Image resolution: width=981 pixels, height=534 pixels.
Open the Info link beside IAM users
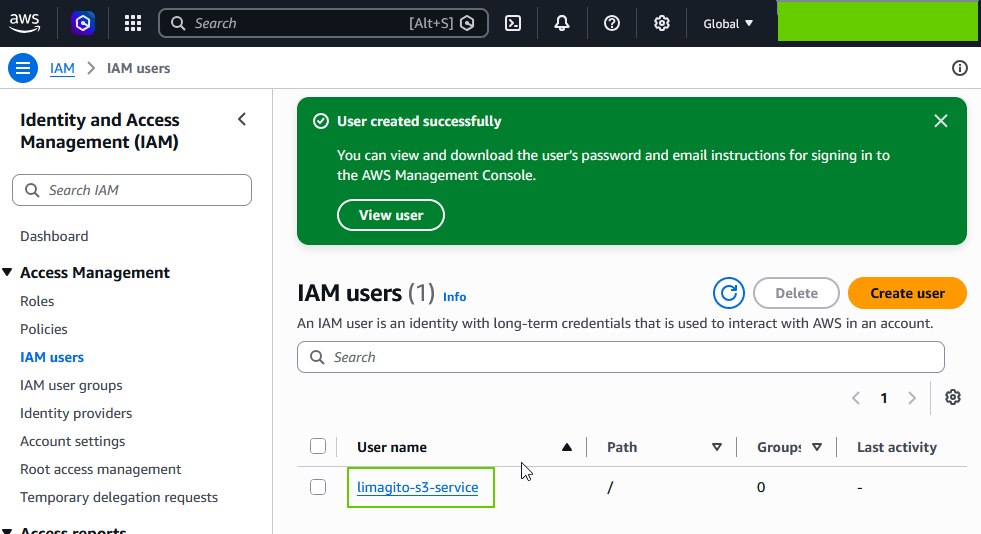coord(454,297)
